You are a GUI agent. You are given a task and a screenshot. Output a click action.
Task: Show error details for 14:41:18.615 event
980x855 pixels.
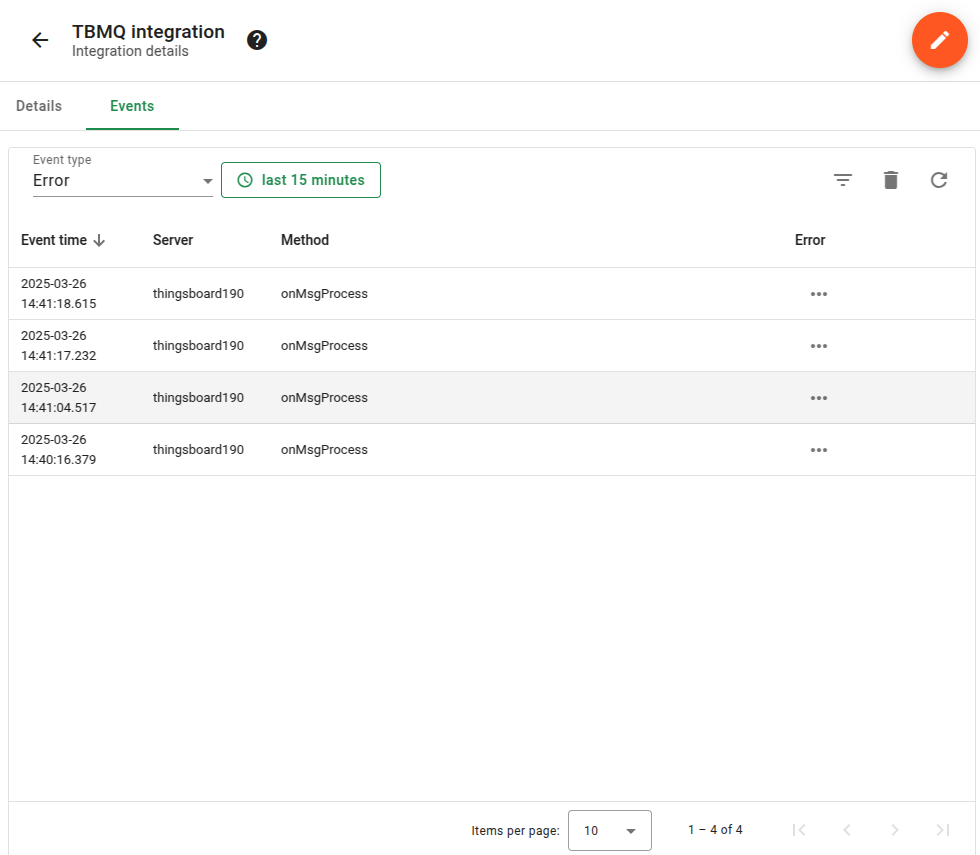(x=818, y=294)
